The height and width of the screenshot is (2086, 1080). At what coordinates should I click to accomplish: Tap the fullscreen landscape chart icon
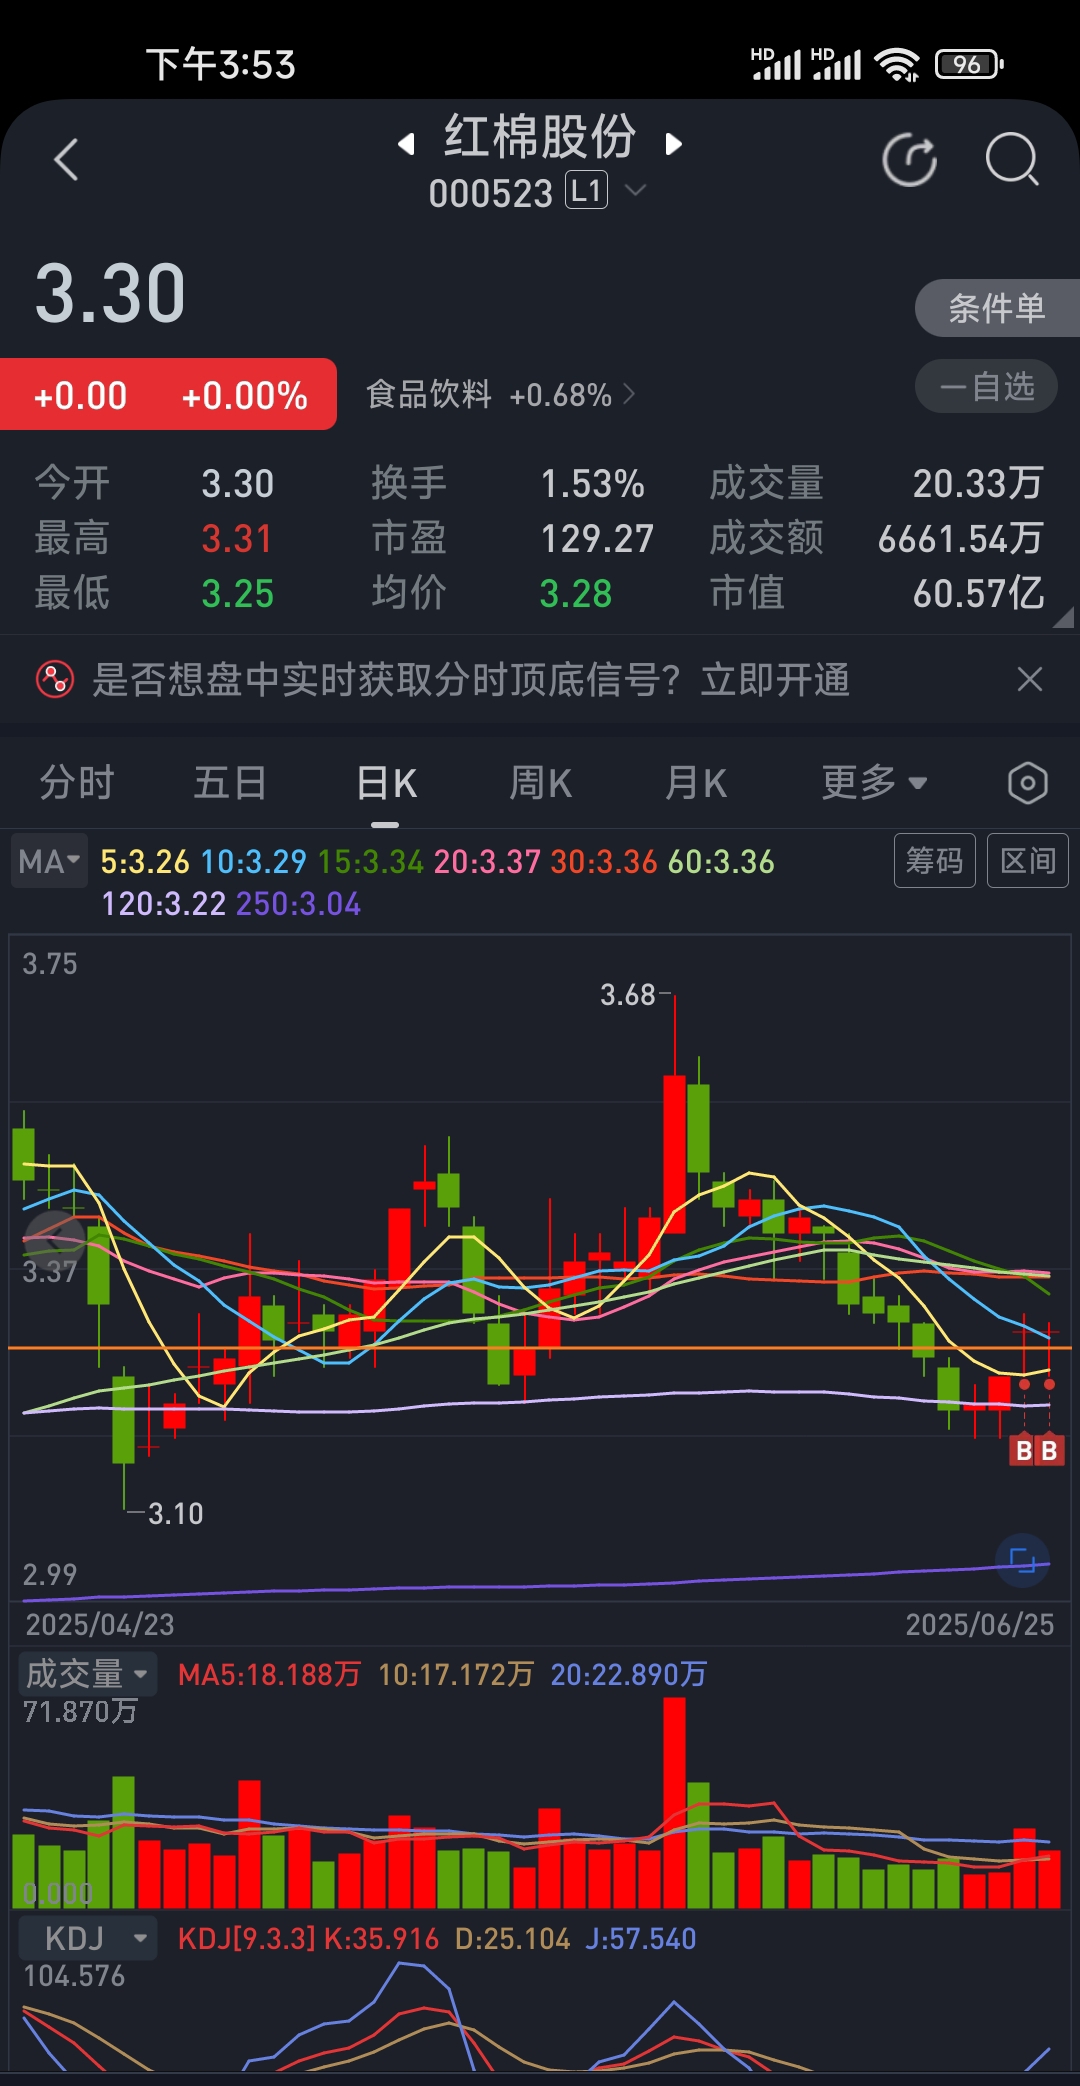[1022, 1560]
